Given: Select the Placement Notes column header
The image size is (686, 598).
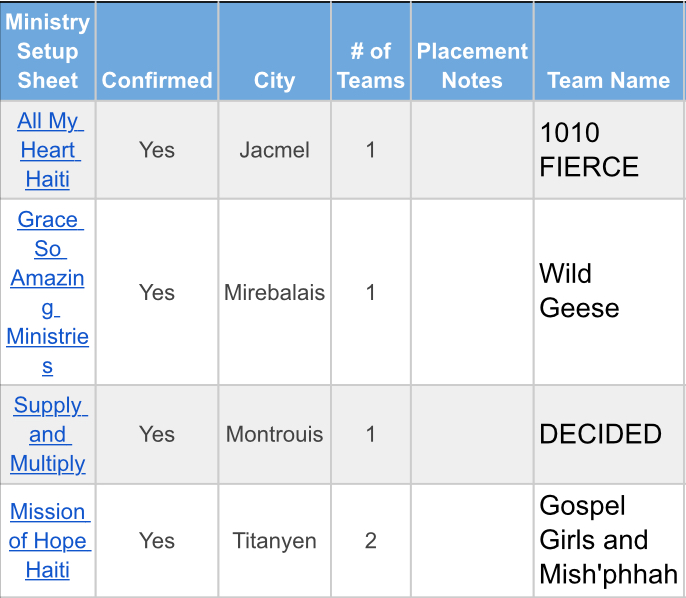Looking at the screenshot, I should point(472,66).
